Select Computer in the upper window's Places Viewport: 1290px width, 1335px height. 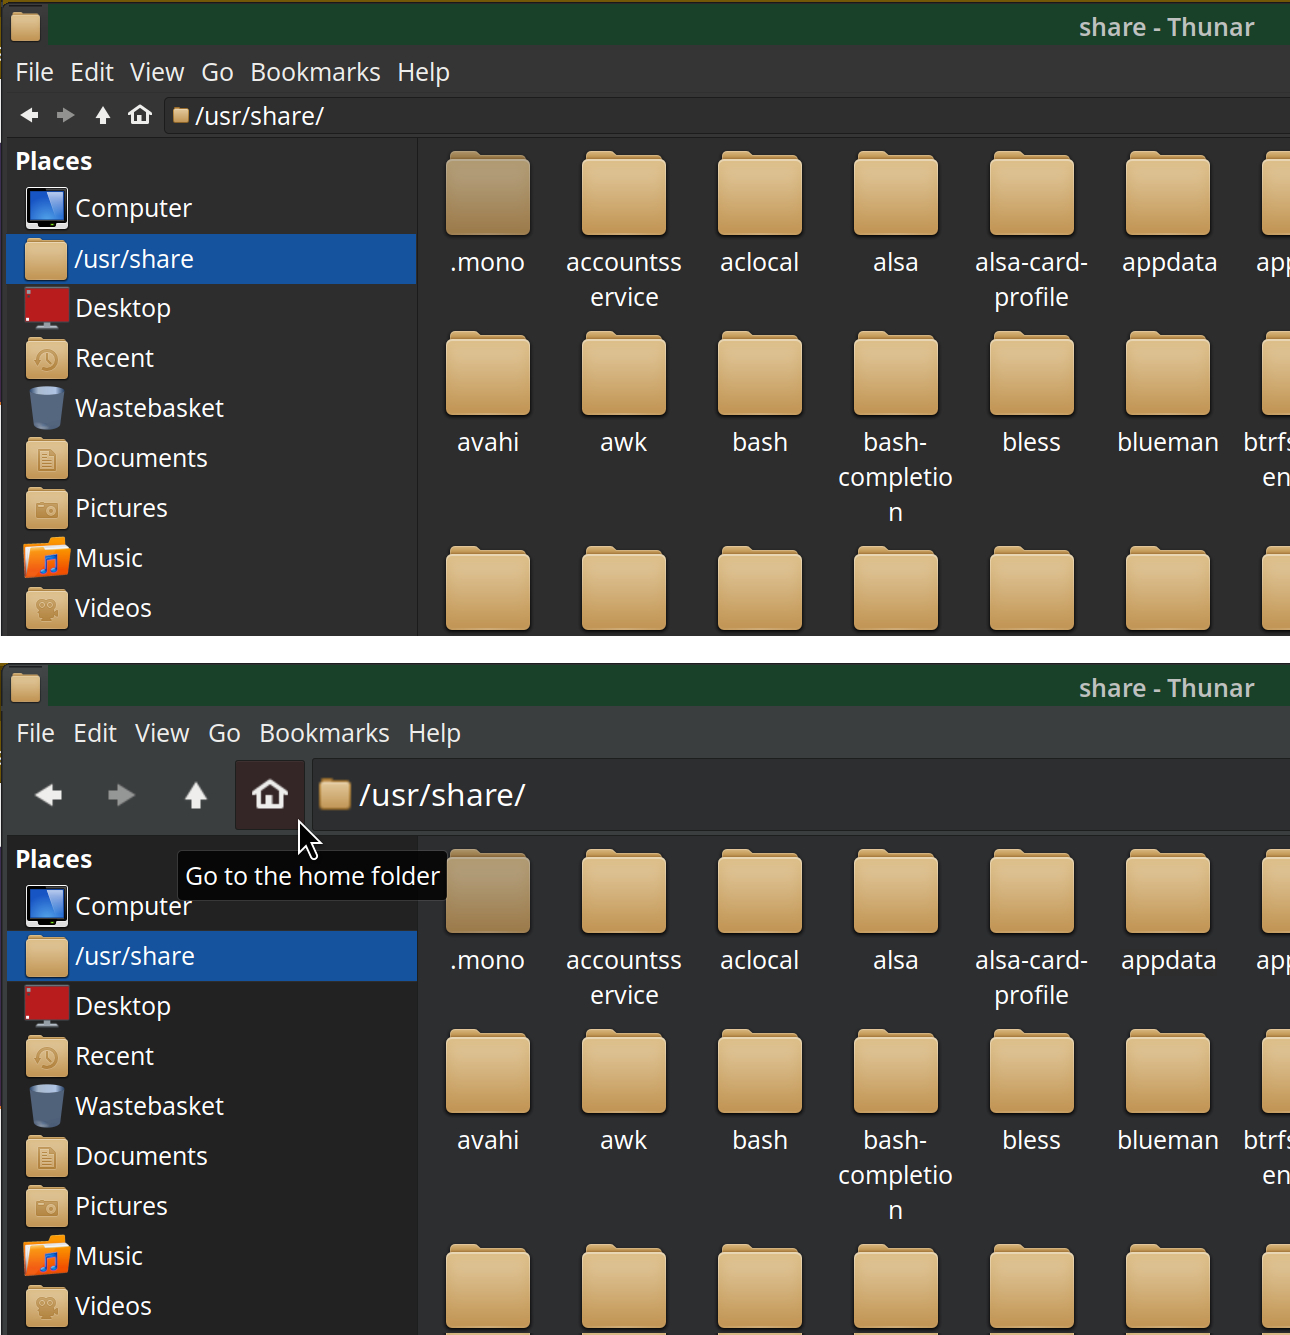click(x=211, y=208)
